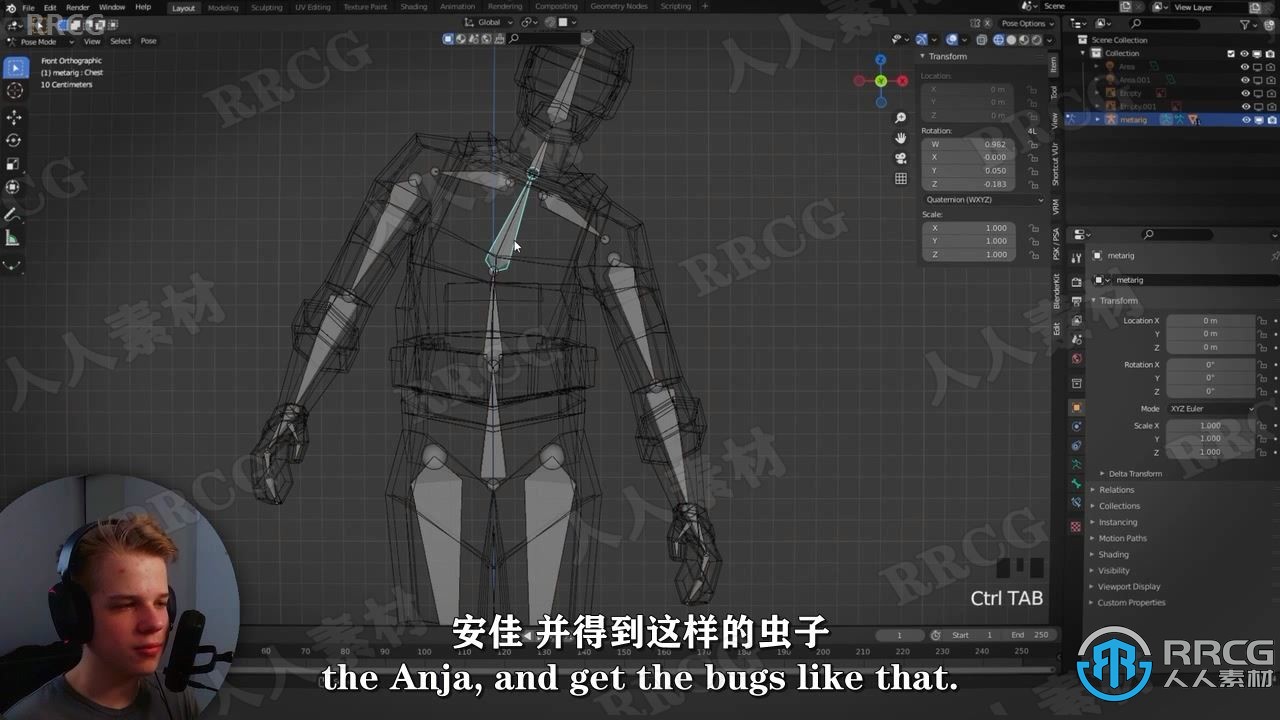Image resolution: width=1280 pixels, height=720 pixels.
Task: Click the End frame field 250
Action: point(1030,635)
